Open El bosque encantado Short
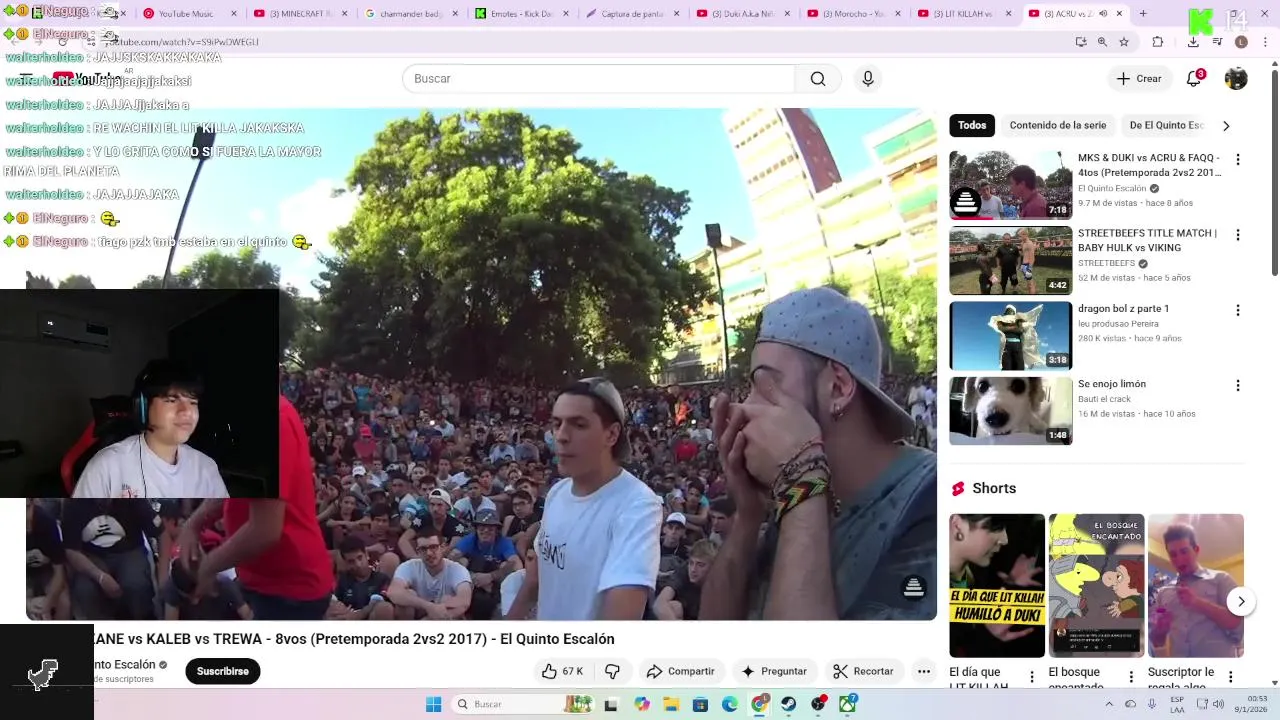1280x720 pixels. (1096, 586)
